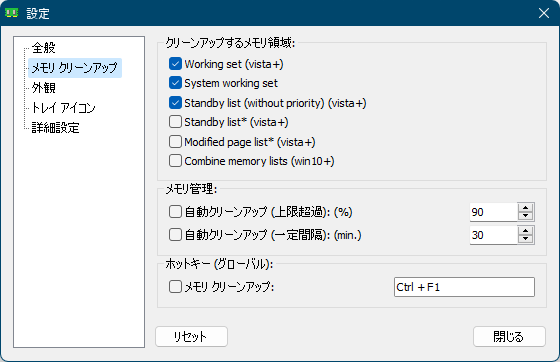Decrease the 30 minute interval with down arrow
560x362 pixels.
[x=525, y=239]
